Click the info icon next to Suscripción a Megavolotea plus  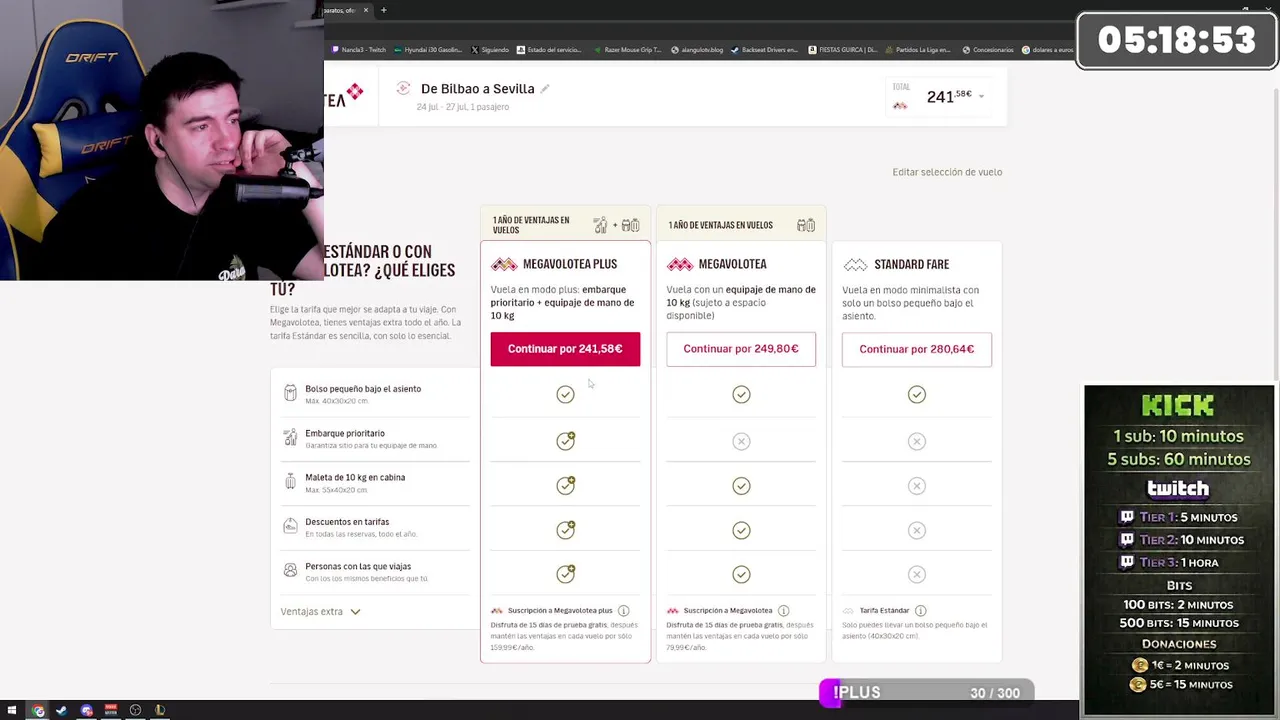pos(623,611)
